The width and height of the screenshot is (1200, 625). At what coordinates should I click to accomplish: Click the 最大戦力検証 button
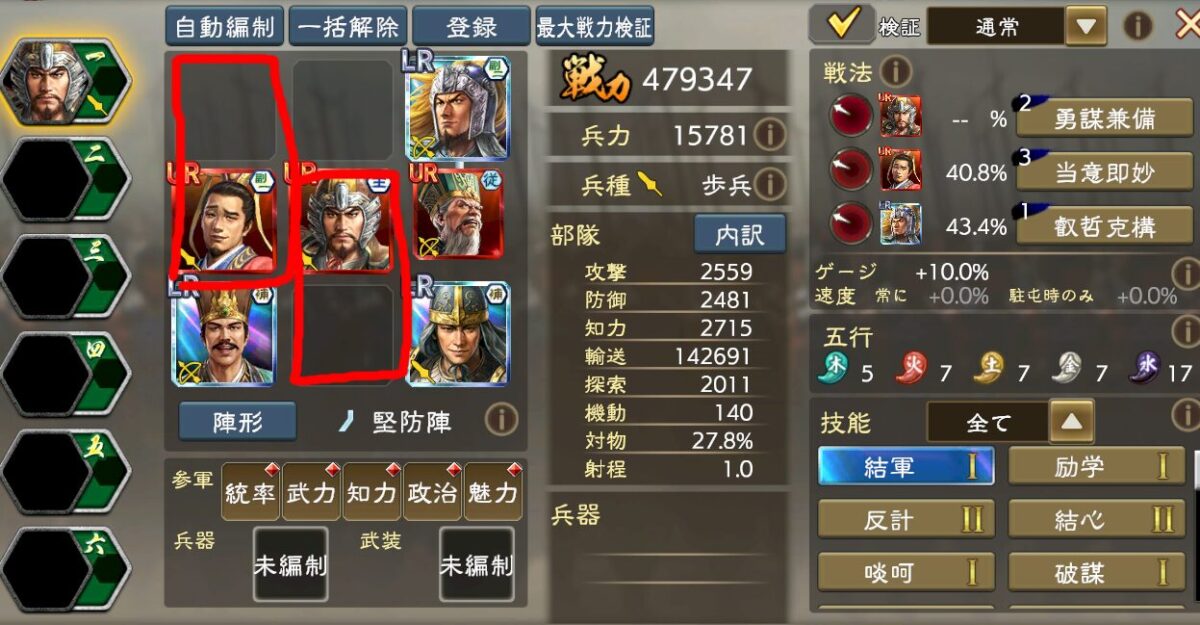595,26
